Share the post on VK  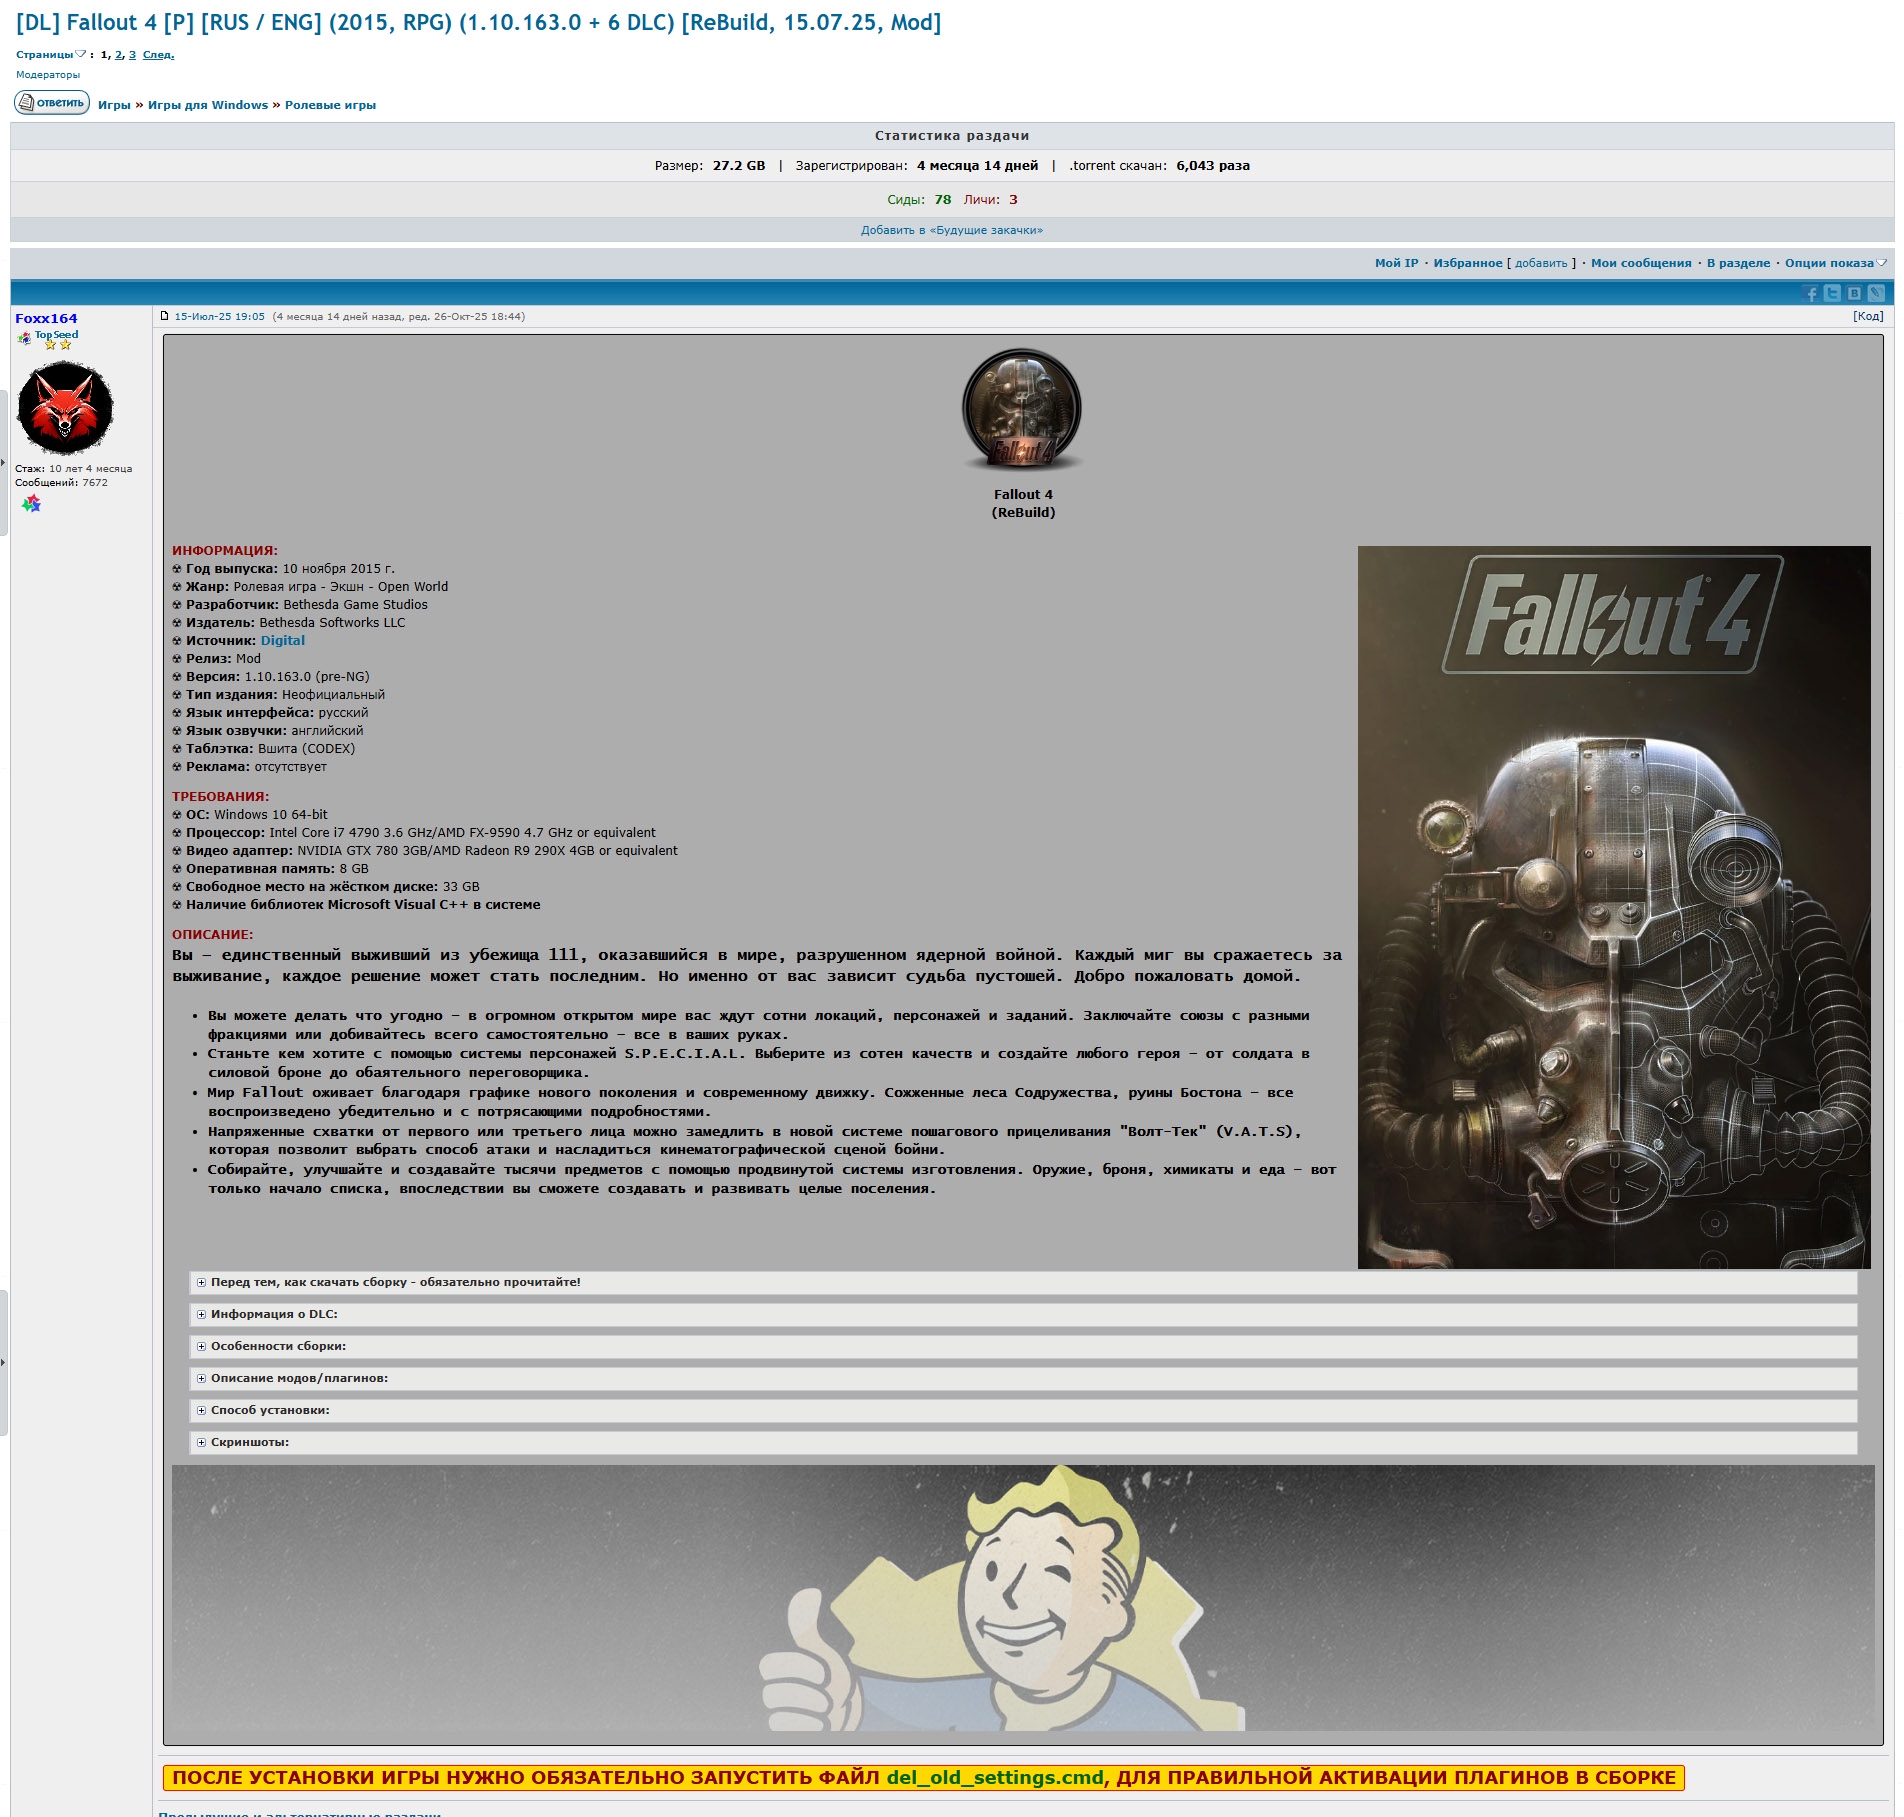(x=1854, y=293)
